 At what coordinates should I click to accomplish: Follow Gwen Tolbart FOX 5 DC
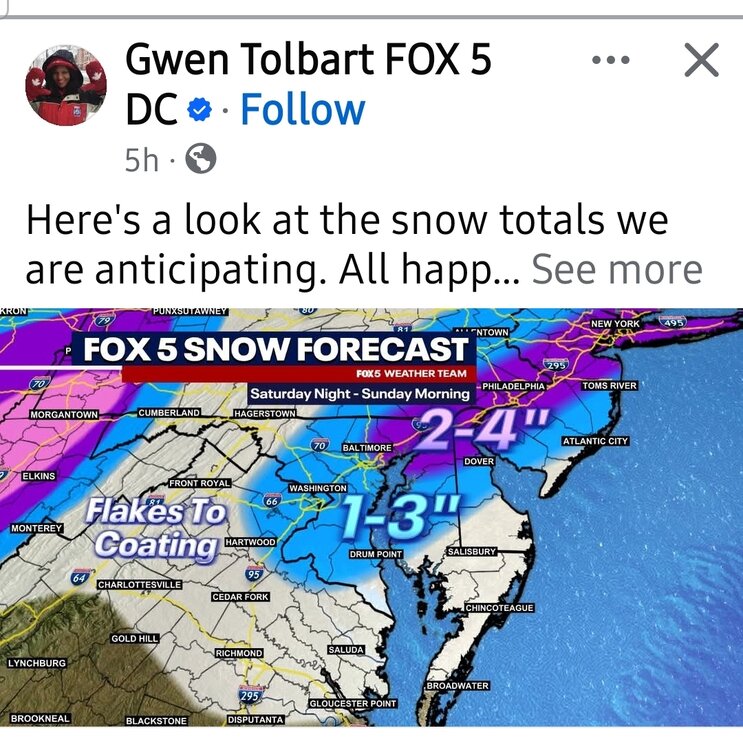tap(302, 110)
